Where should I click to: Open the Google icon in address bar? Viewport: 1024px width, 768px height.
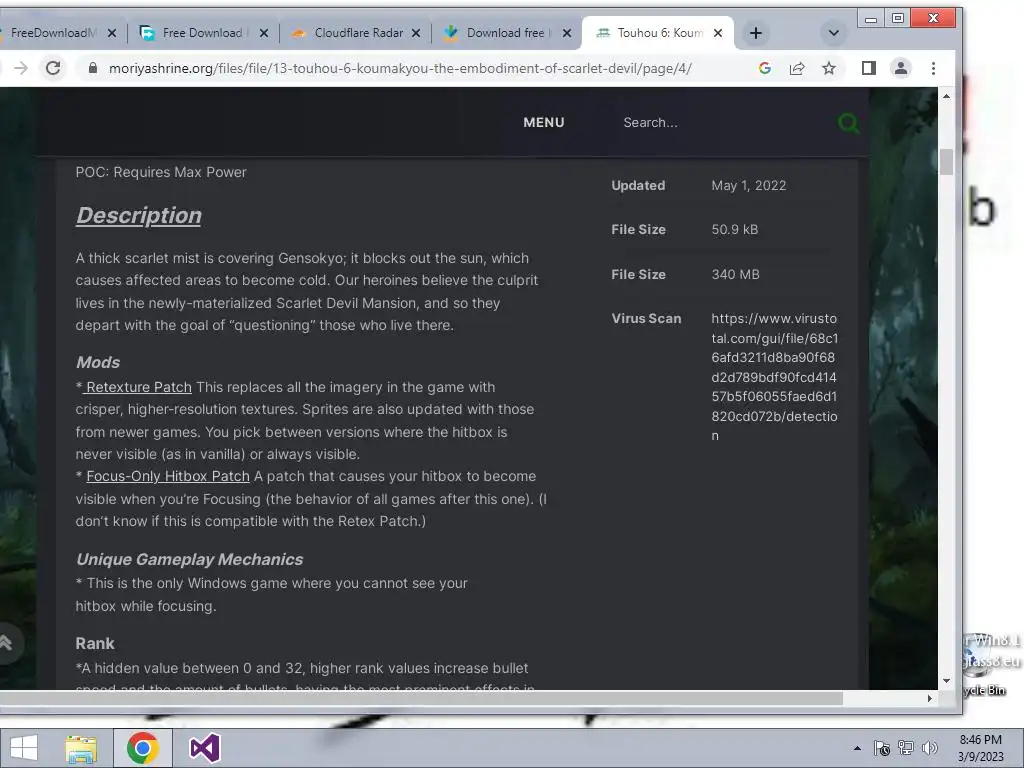point(765,68)
